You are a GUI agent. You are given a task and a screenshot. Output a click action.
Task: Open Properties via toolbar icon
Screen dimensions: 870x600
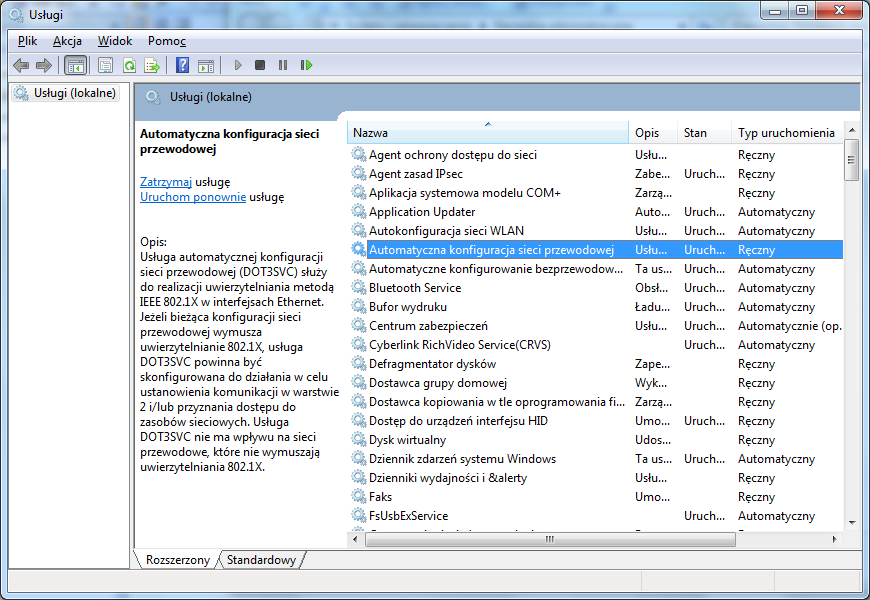pyautogui.click(x=105, y=65)
